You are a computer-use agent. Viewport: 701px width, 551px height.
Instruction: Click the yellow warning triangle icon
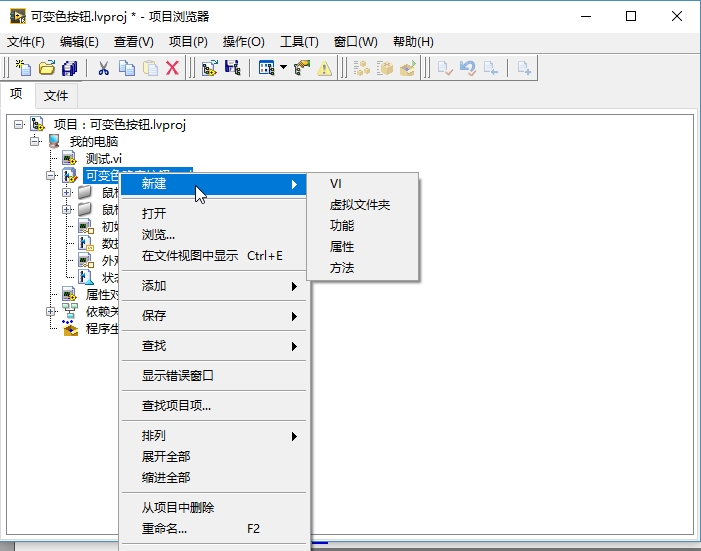[325, 68]
